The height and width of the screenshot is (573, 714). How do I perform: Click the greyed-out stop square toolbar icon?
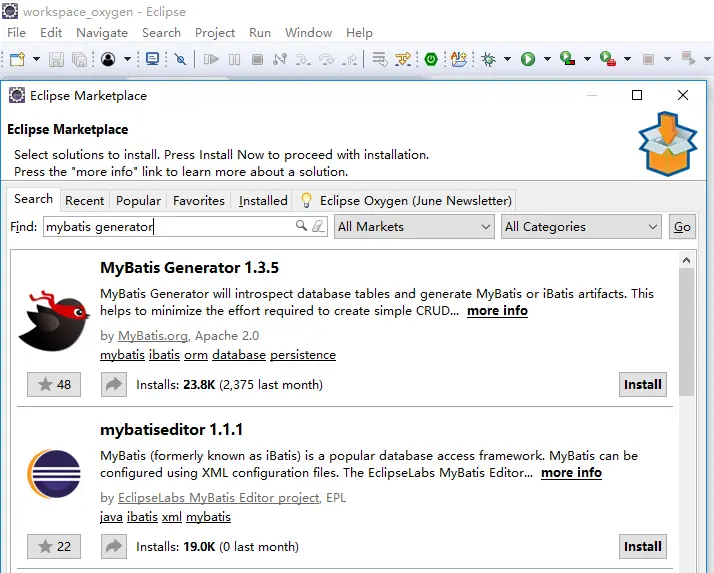point(648,59)
